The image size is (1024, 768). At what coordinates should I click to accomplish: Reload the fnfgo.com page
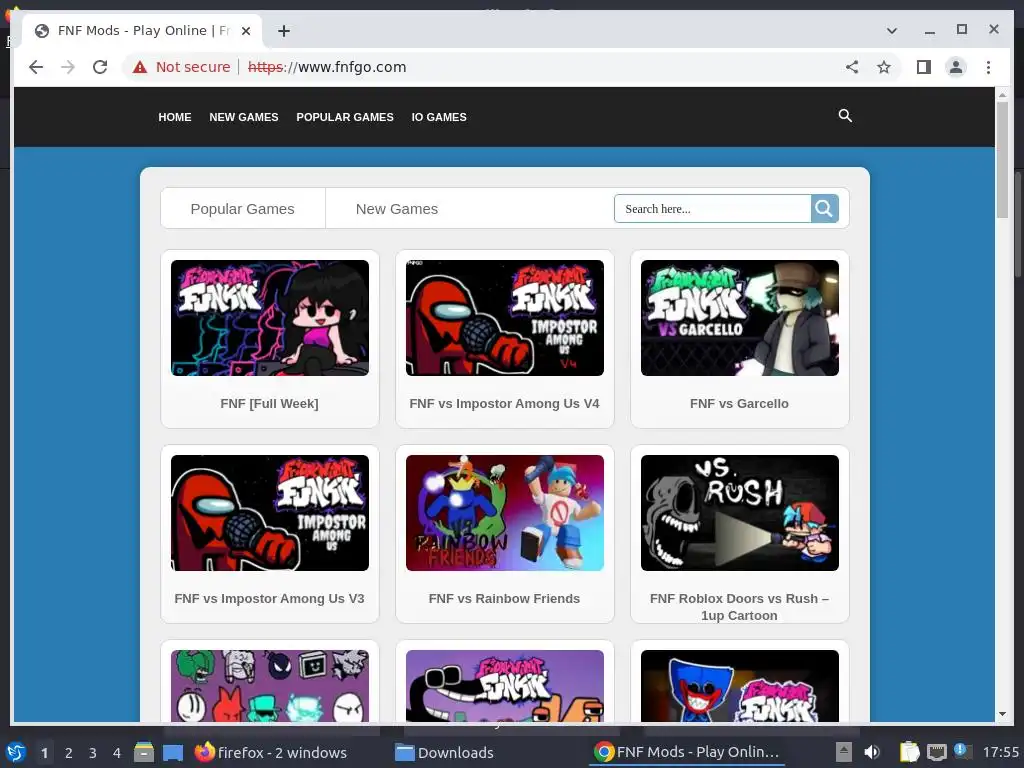[x=100, y=67]
